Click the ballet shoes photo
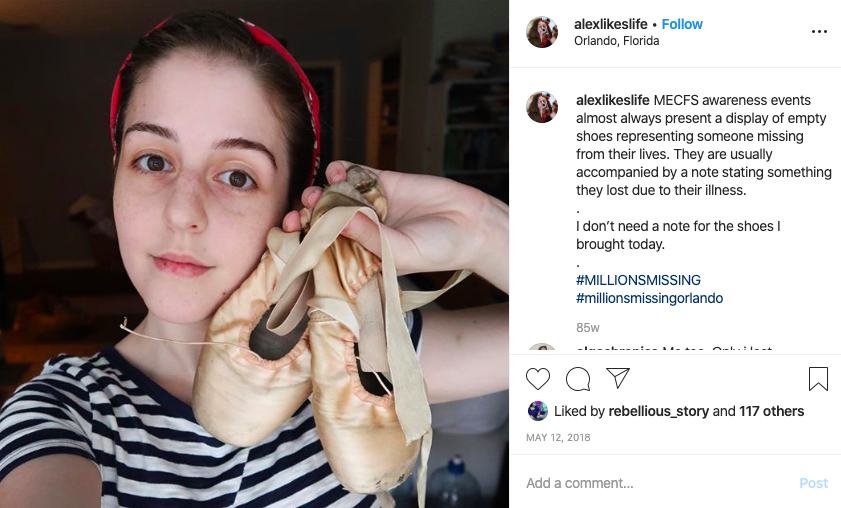Screen dimensions: 841x508 coord(254,254)
